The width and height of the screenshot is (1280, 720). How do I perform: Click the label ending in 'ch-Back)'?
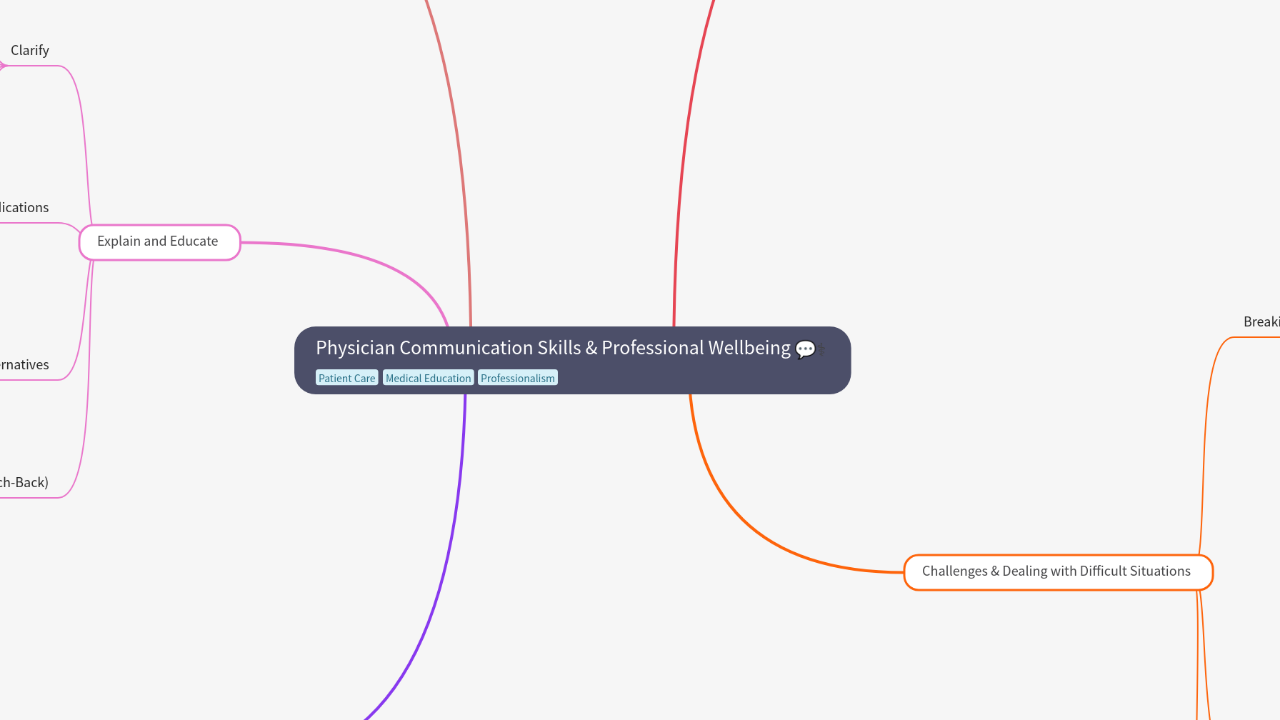tap(24, 482)
